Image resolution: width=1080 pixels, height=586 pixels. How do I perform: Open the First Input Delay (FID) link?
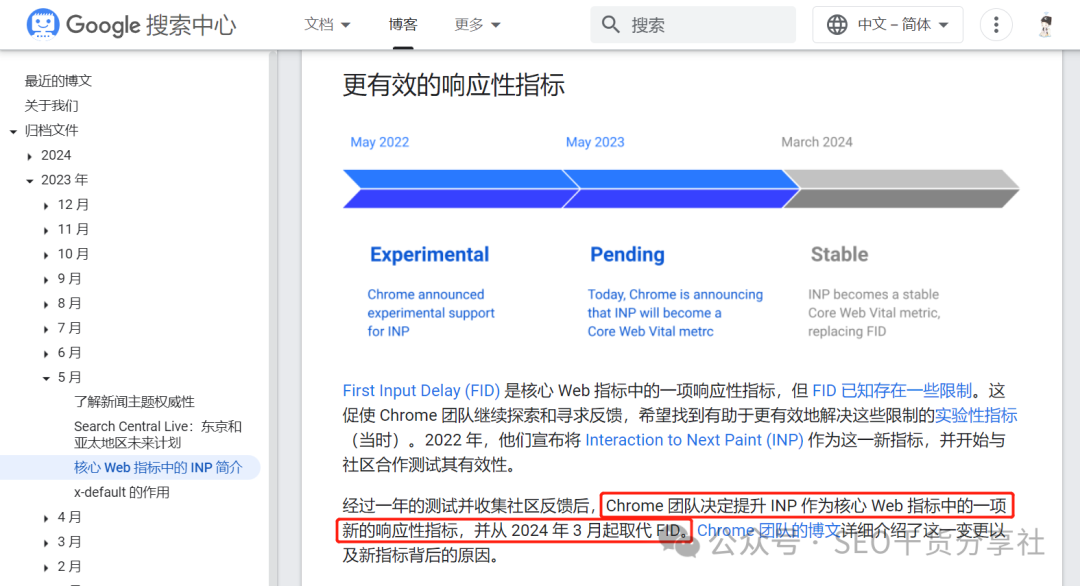coord(421,391)
